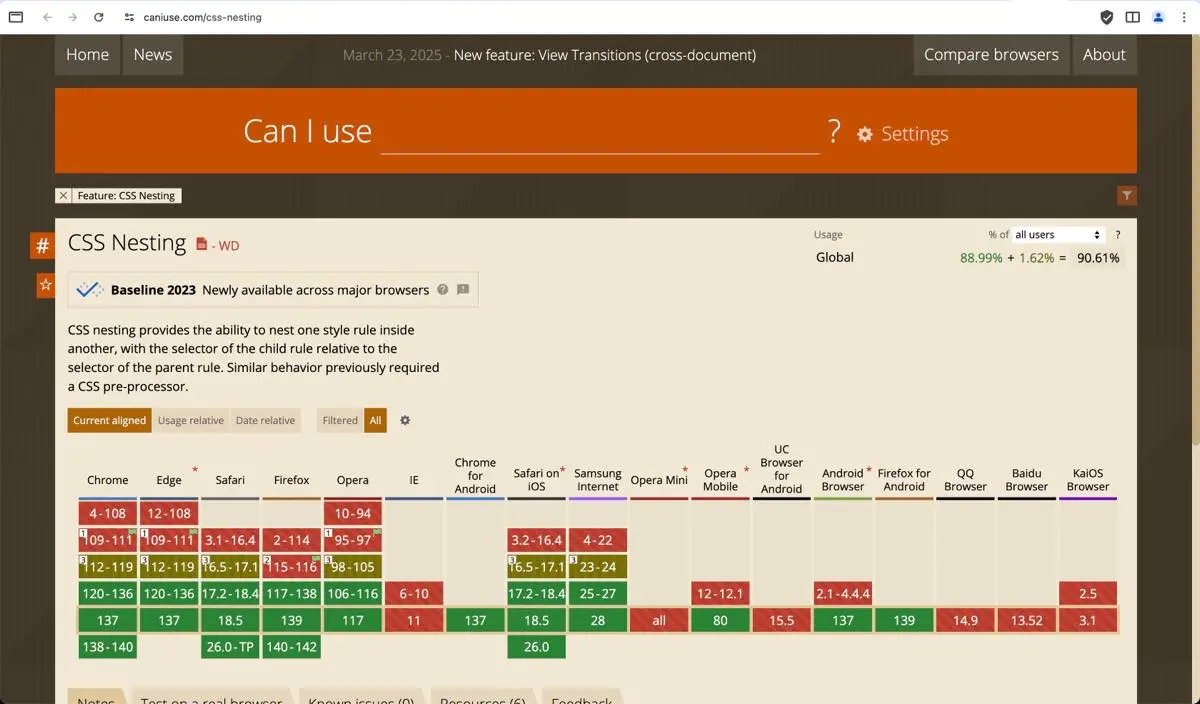Reload the page in the browser toolbar
Viewport: 1200px width, 704px height.
(x=98, y=17)
